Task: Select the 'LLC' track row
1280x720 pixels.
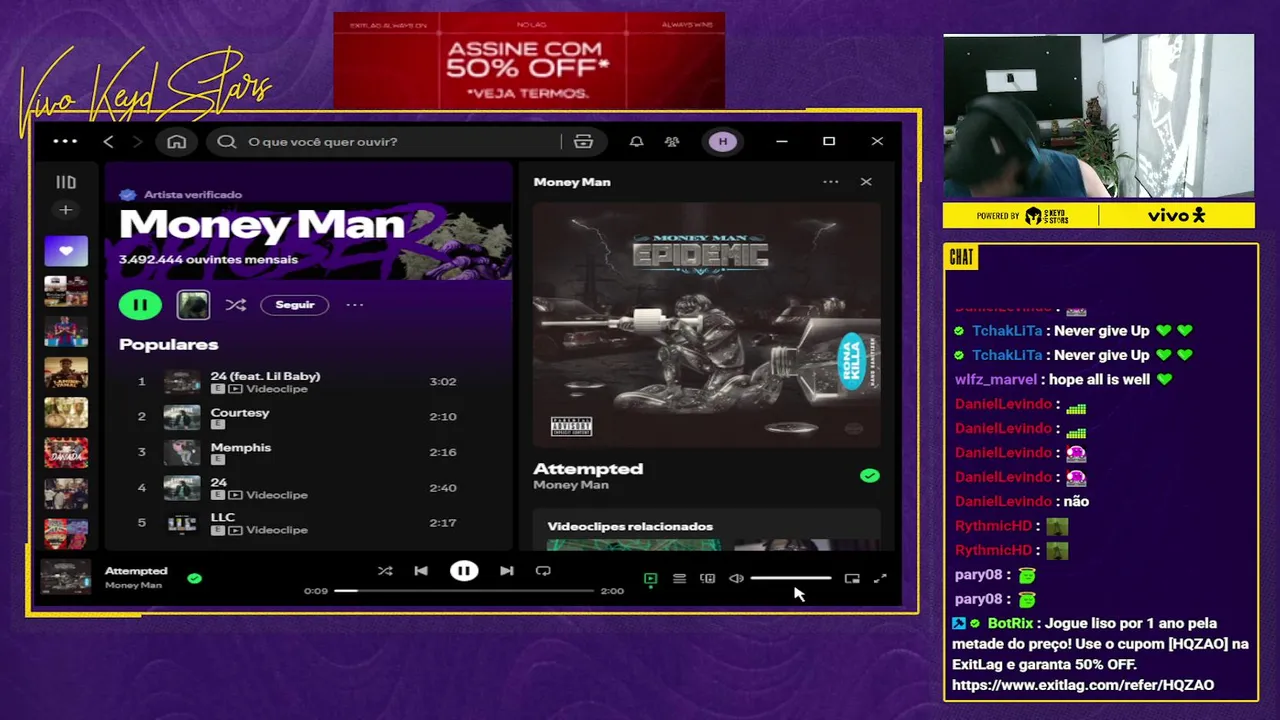Action: [310, 523]
